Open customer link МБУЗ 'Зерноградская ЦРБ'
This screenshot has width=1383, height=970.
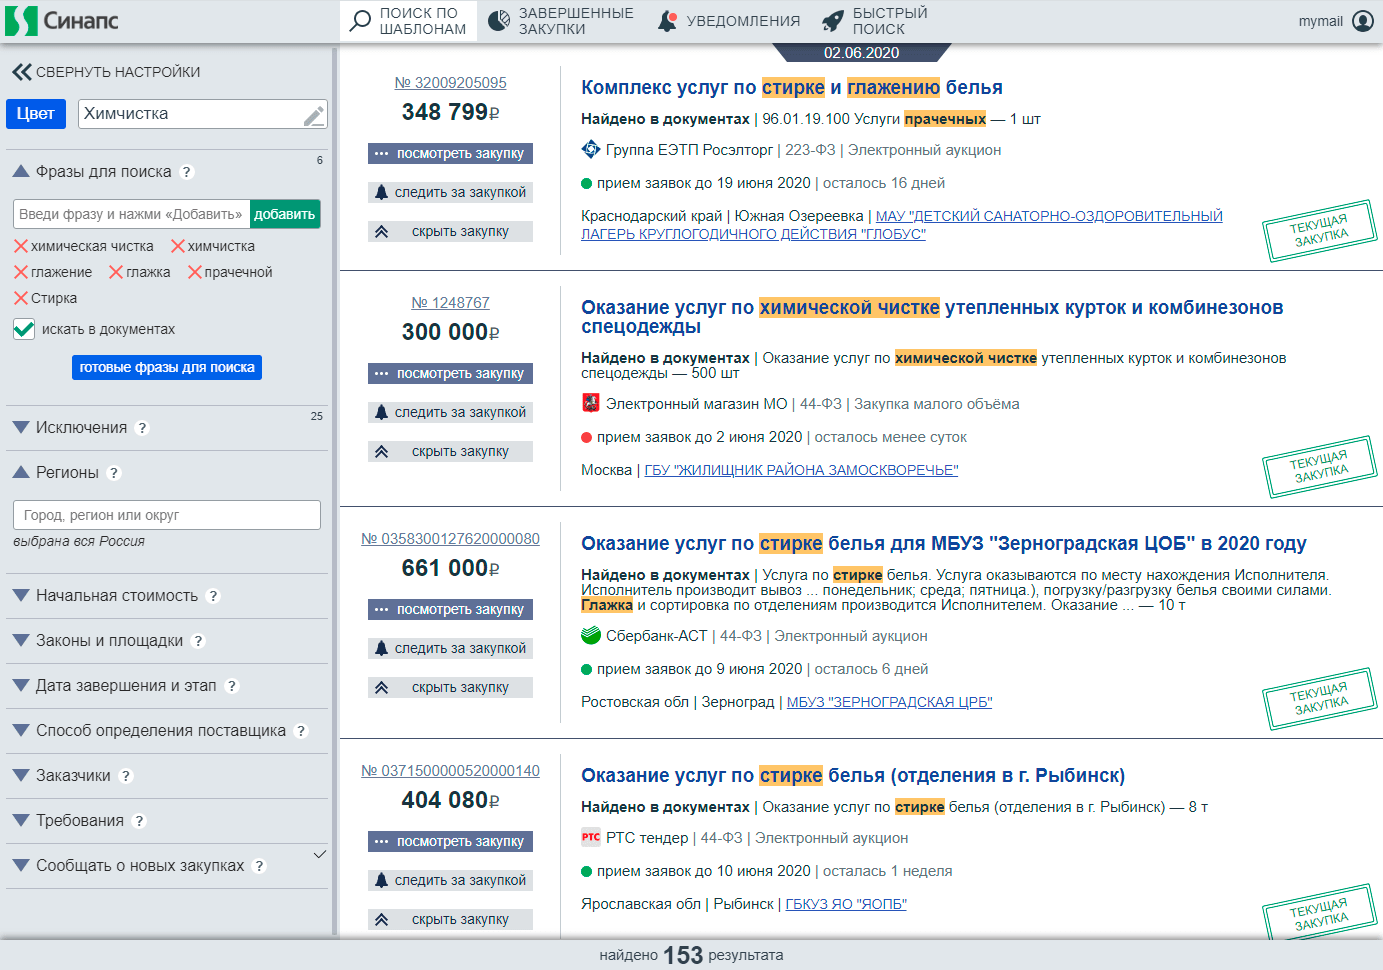tap(889, 702)
